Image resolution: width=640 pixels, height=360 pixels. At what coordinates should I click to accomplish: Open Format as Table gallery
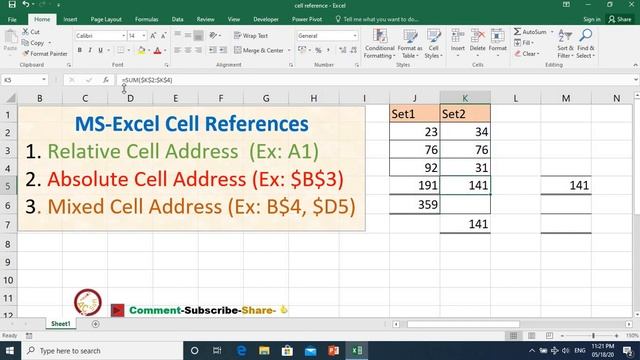(x=410, y=44)
